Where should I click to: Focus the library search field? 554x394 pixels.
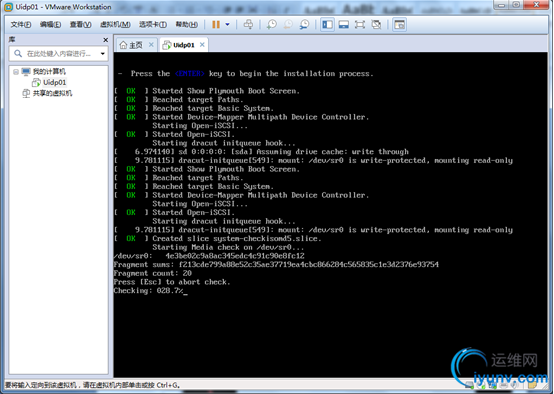click(x=59, y=54)
